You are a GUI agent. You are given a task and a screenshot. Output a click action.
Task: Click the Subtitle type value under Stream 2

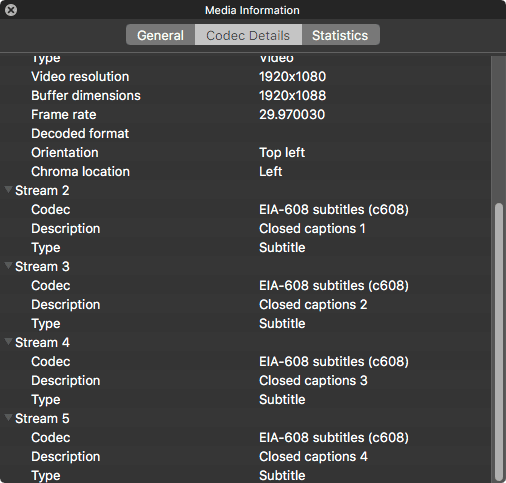282,248
